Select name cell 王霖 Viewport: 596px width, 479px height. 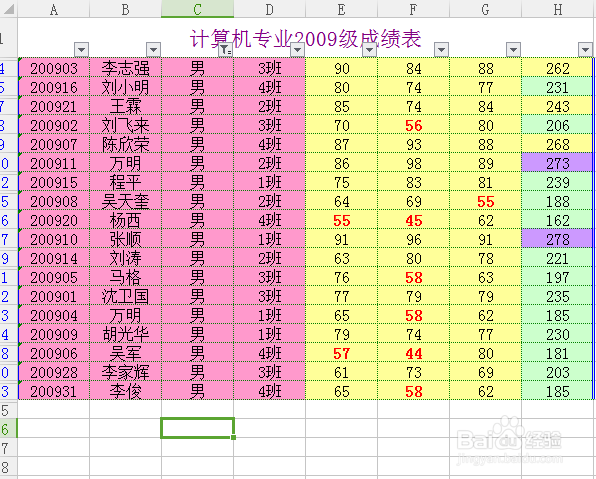[x=125, y=106]
